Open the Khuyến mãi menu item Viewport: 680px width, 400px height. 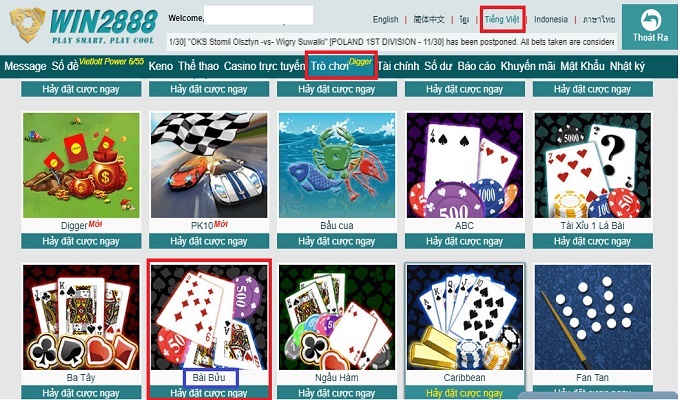click(x=528, y=66)
